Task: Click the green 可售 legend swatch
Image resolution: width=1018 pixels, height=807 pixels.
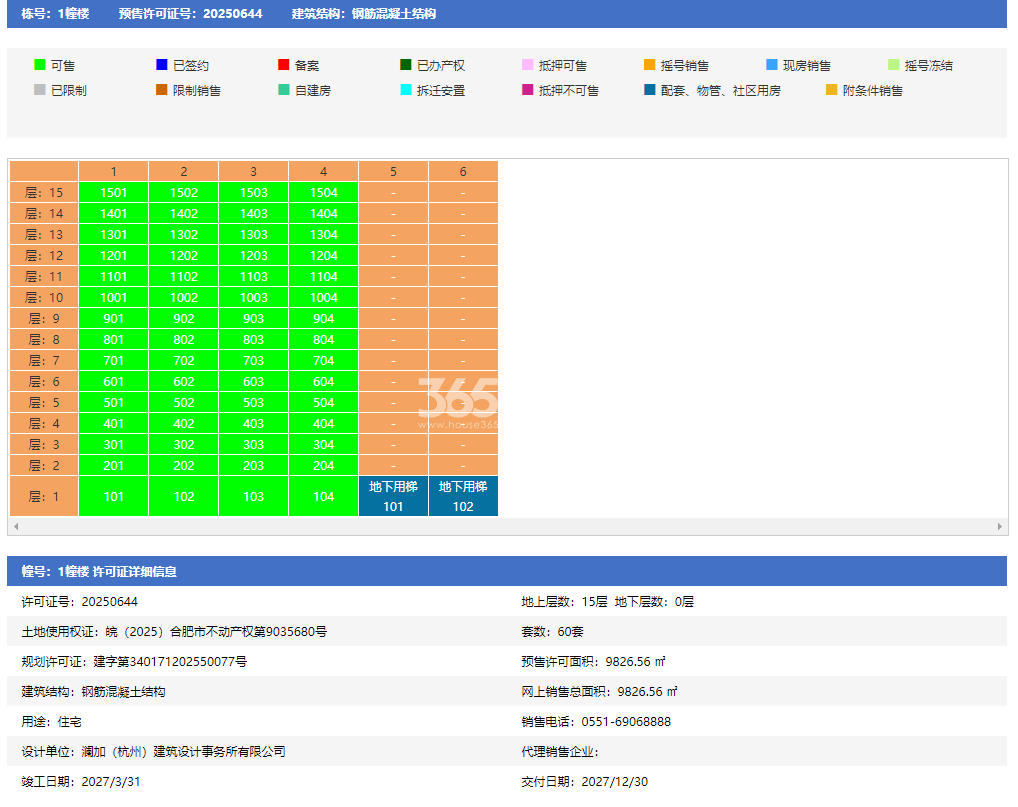Action: (40, 64)
